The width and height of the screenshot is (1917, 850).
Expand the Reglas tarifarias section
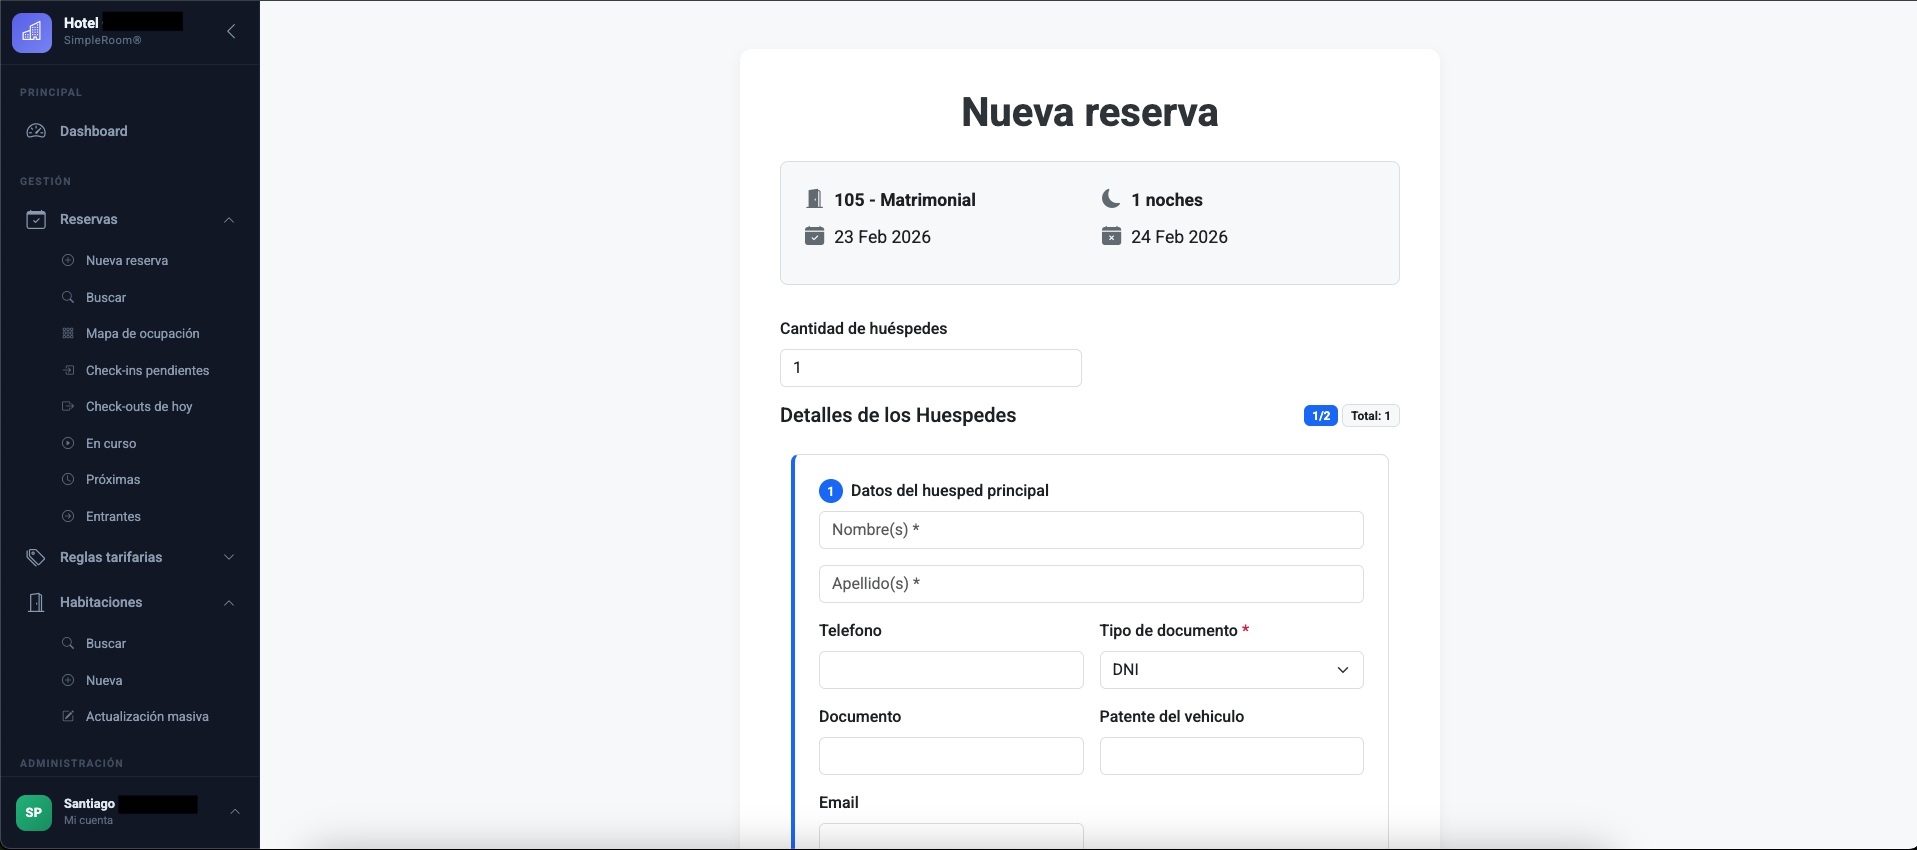tap(229, 557)
